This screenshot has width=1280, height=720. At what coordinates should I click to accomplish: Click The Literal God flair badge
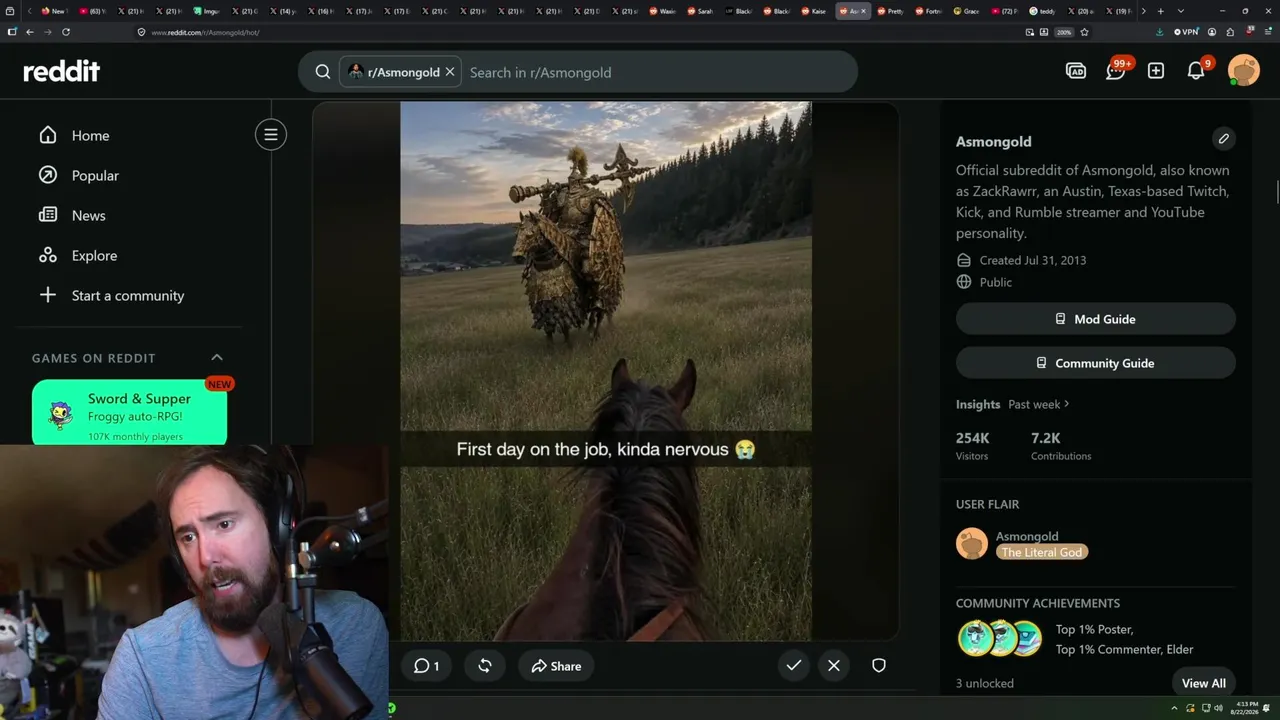[1041, 552]
